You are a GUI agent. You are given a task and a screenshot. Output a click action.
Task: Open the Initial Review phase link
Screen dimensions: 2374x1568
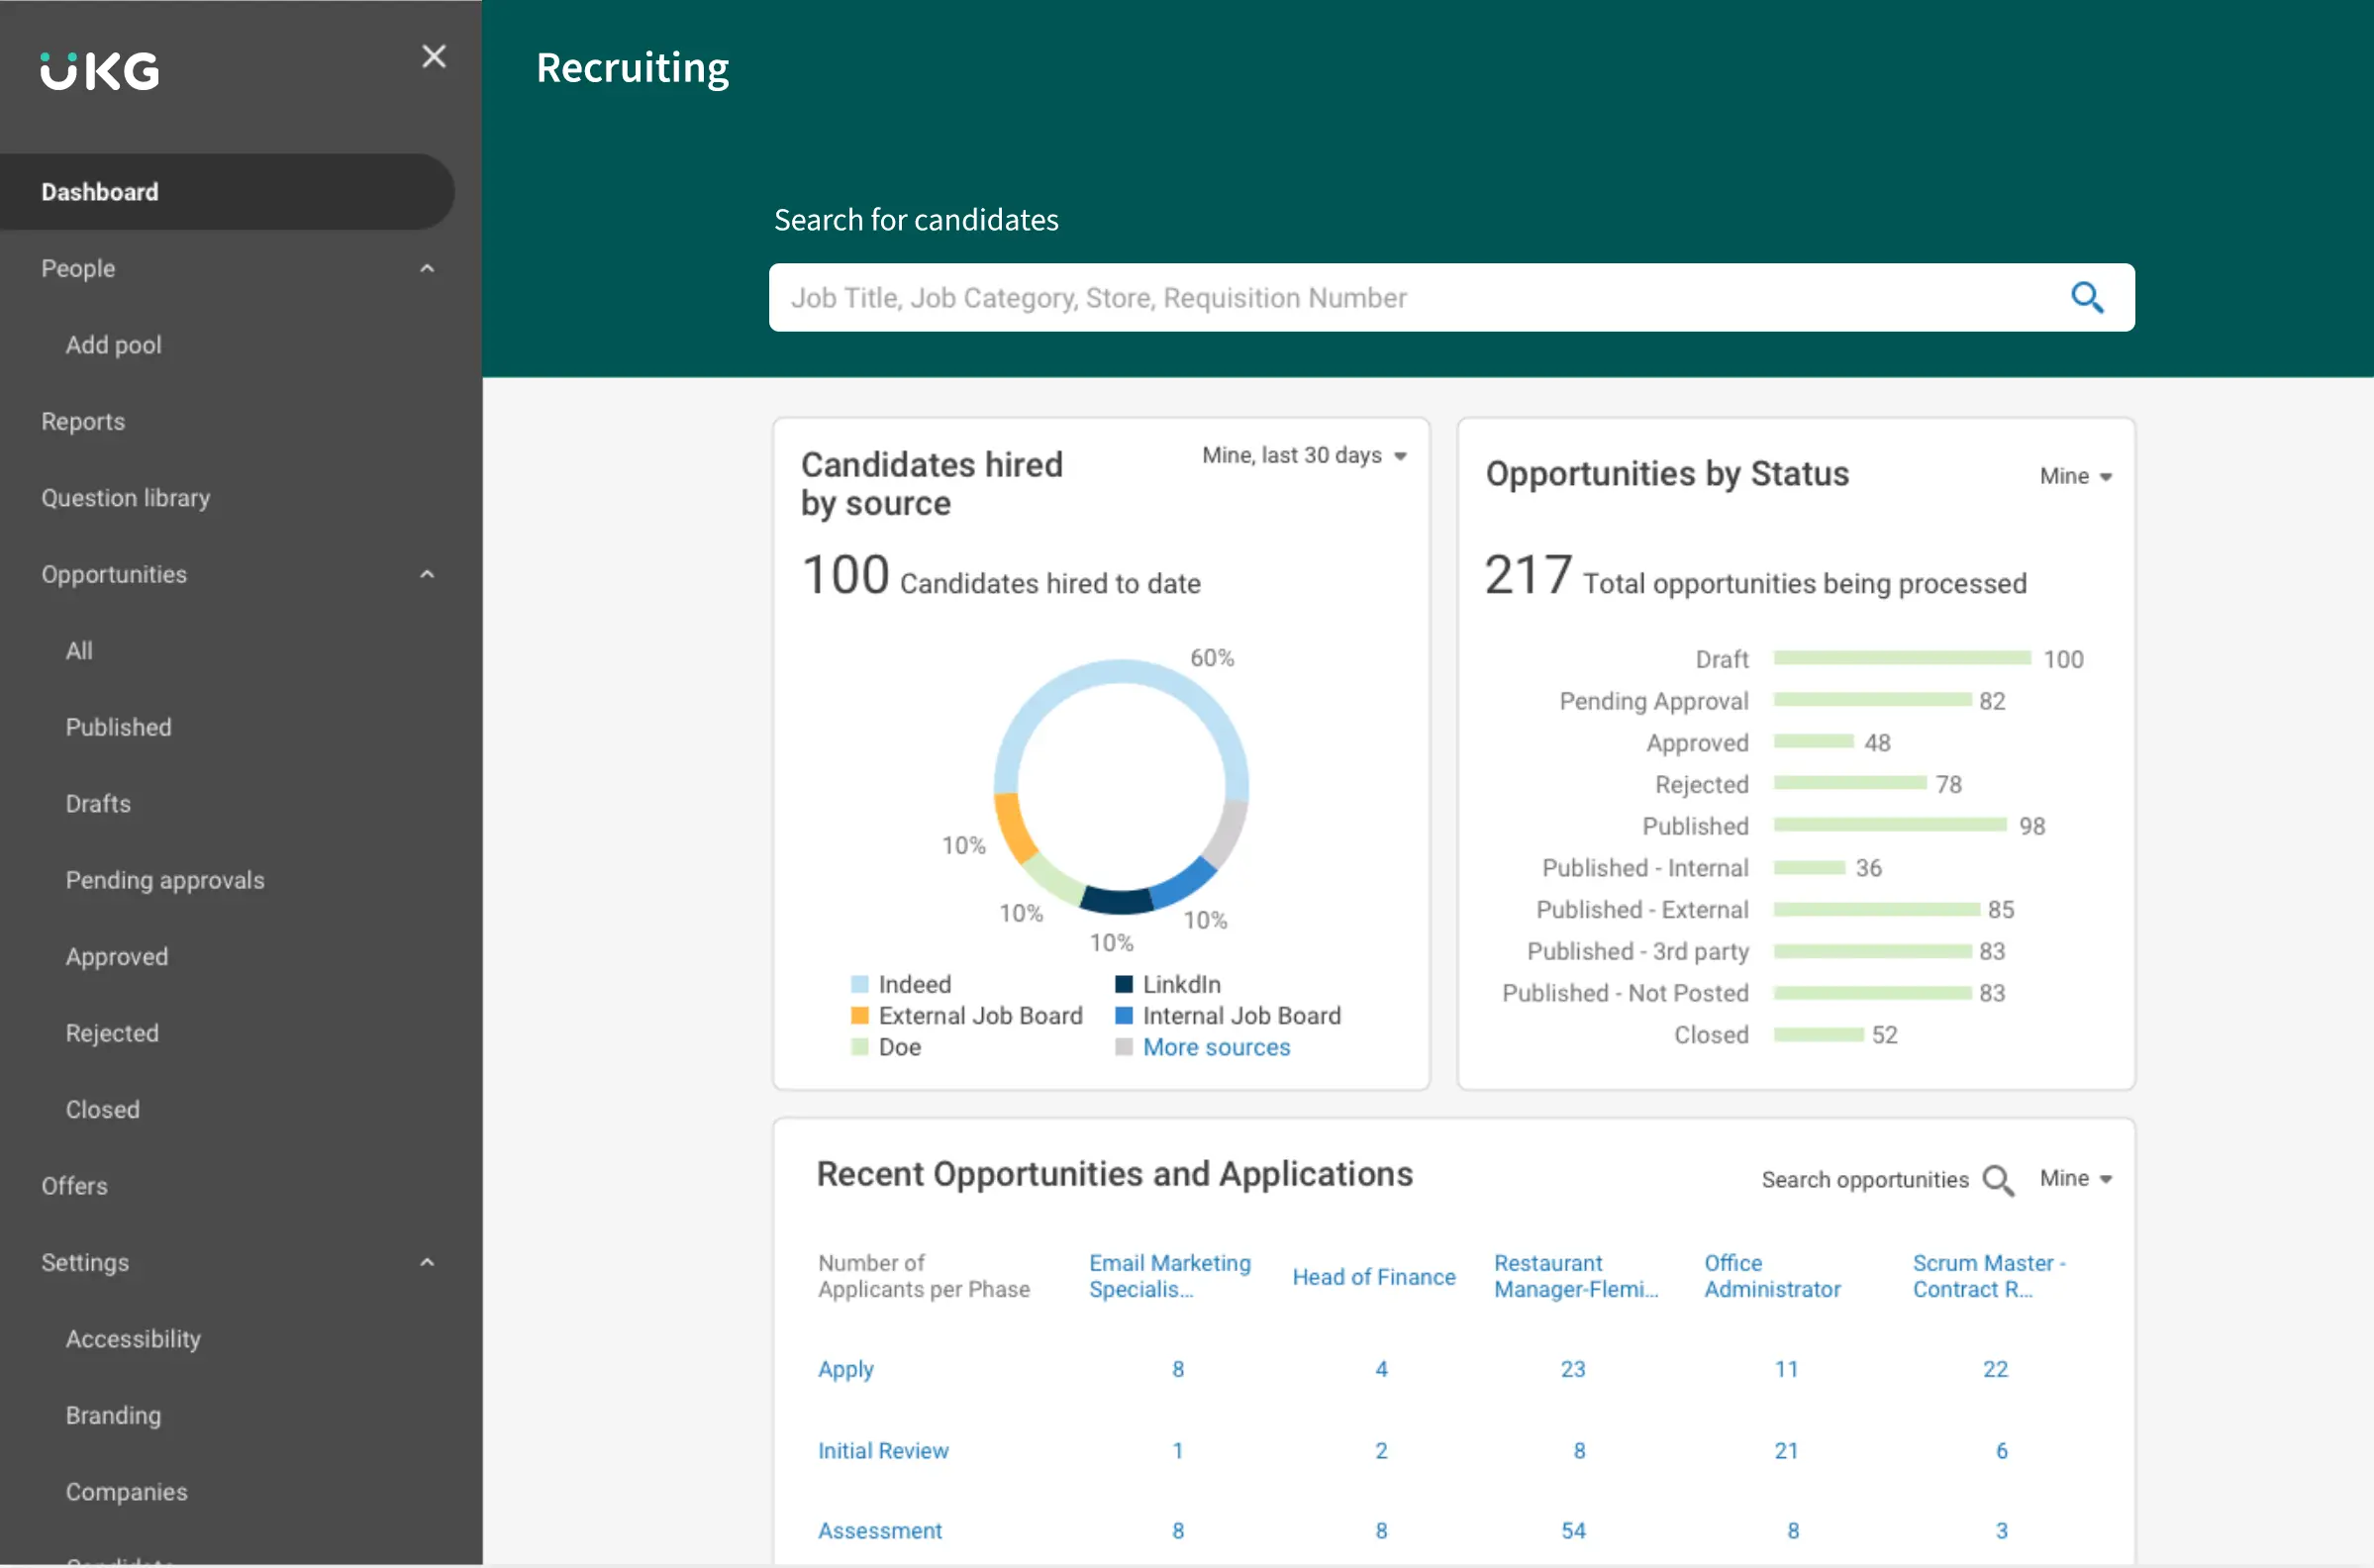(882, 1450)
